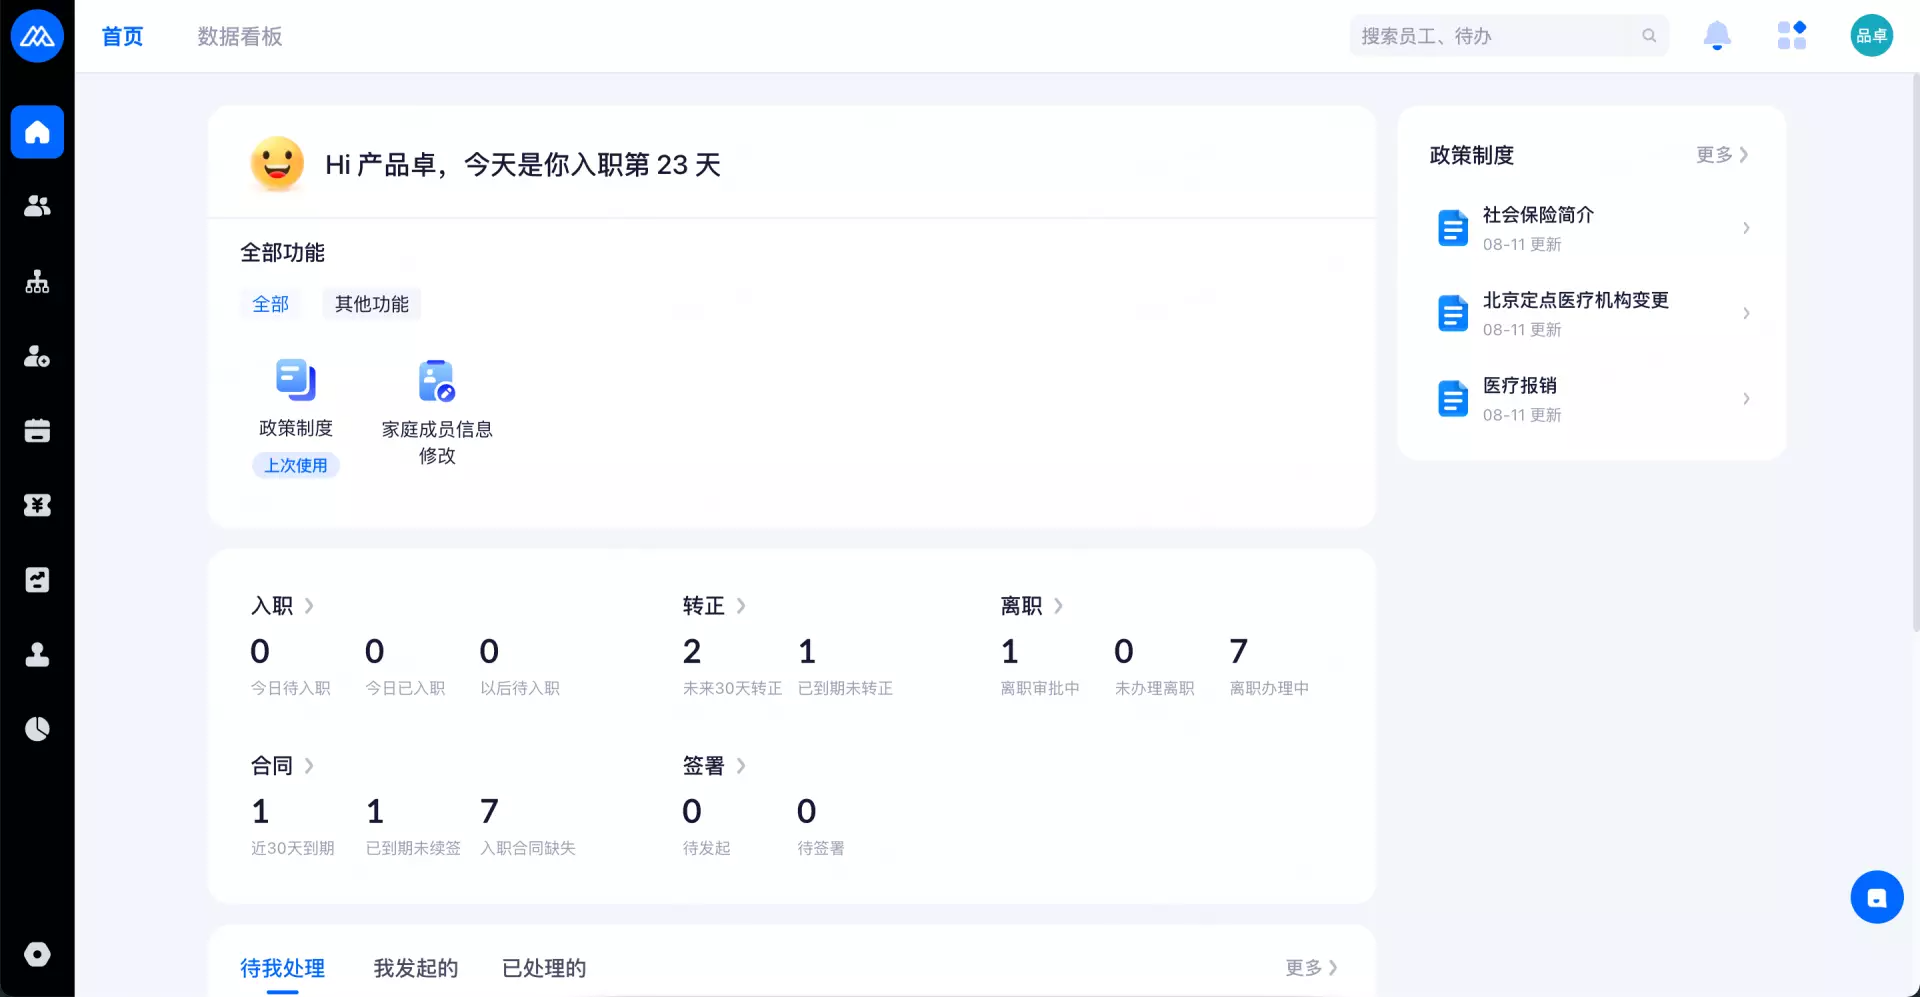Expand the 医疗报销 row chevron

(x=1746, y=399)
